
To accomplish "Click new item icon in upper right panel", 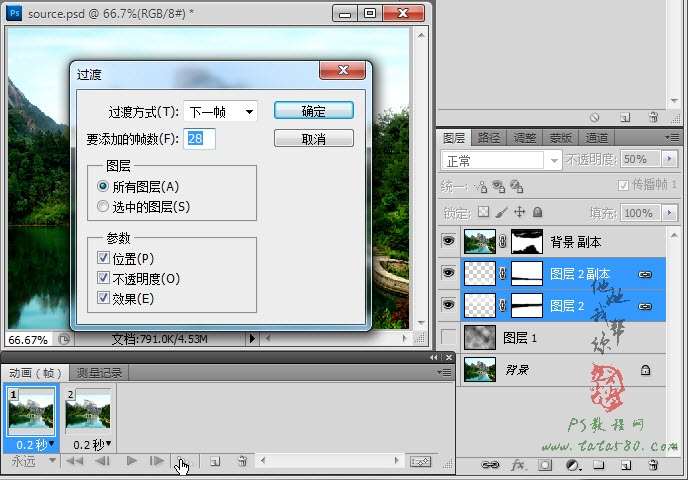I will pyautogui.click(x=625, y=117).
